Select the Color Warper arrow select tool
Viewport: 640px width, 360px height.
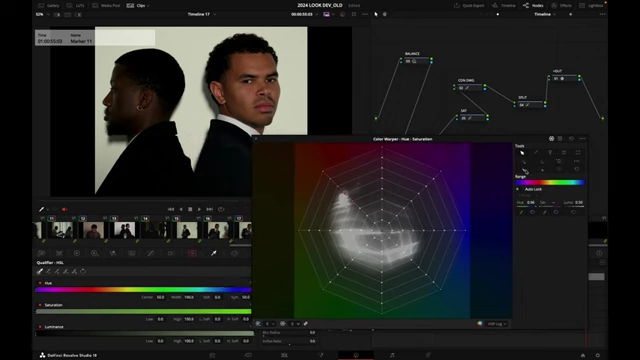point(522,153)
